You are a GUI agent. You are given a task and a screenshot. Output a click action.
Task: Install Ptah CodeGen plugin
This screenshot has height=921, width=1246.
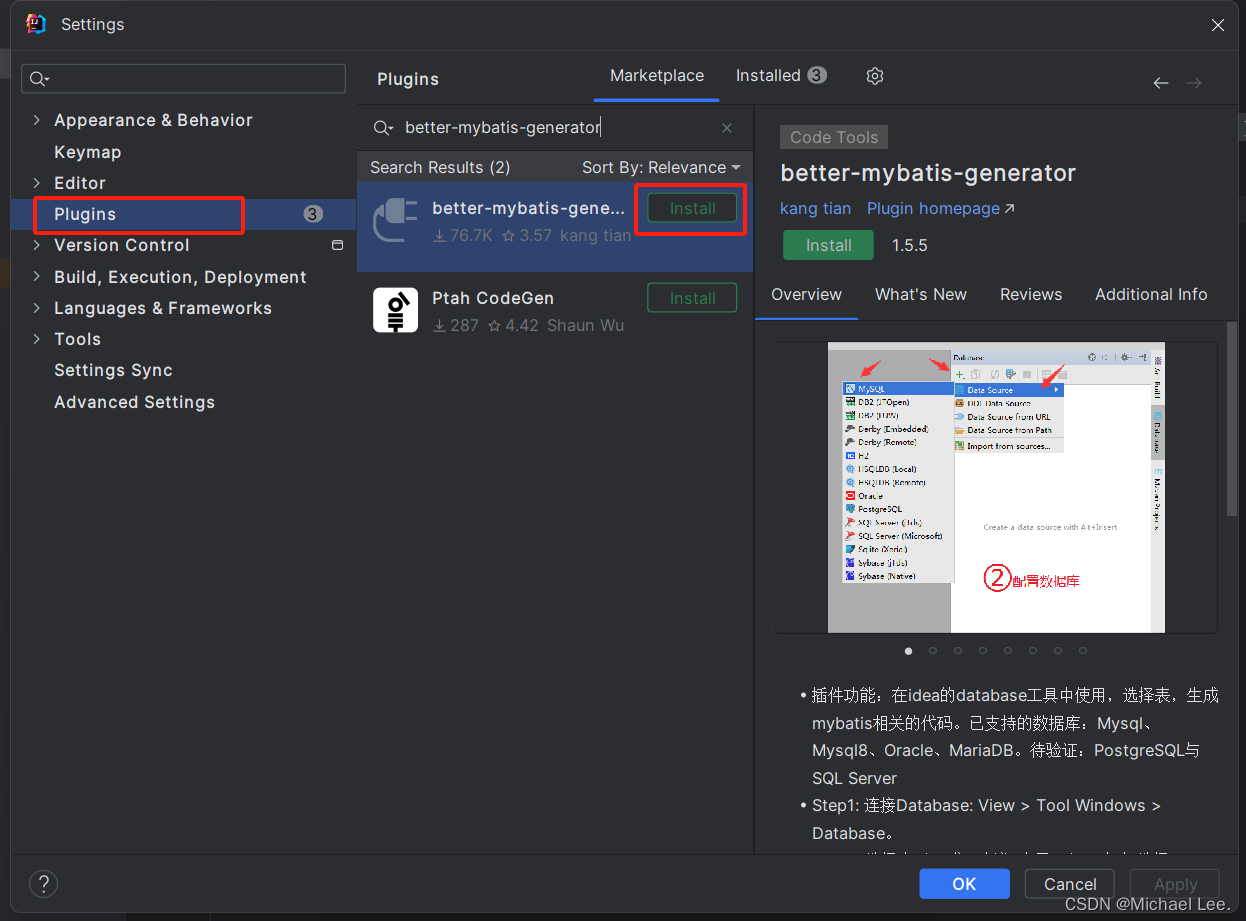(x=692, y=298)
